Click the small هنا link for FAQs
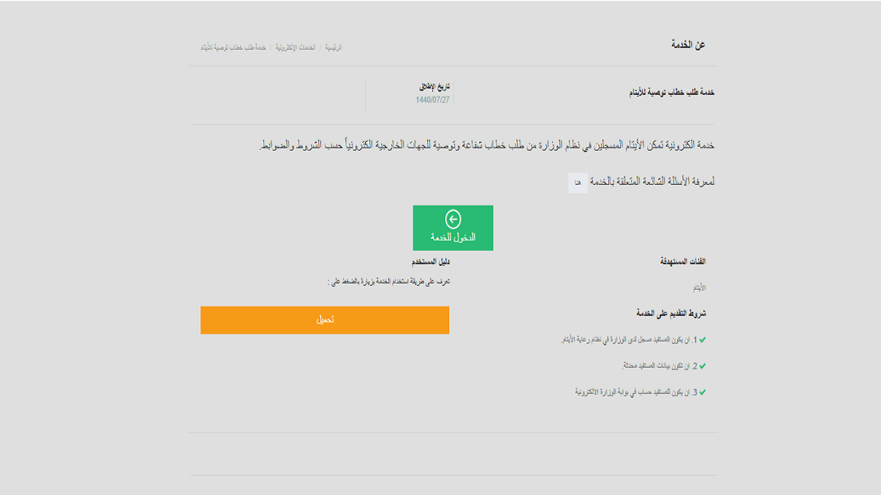This screenshot has width=881, height=495. pos(578,183)
